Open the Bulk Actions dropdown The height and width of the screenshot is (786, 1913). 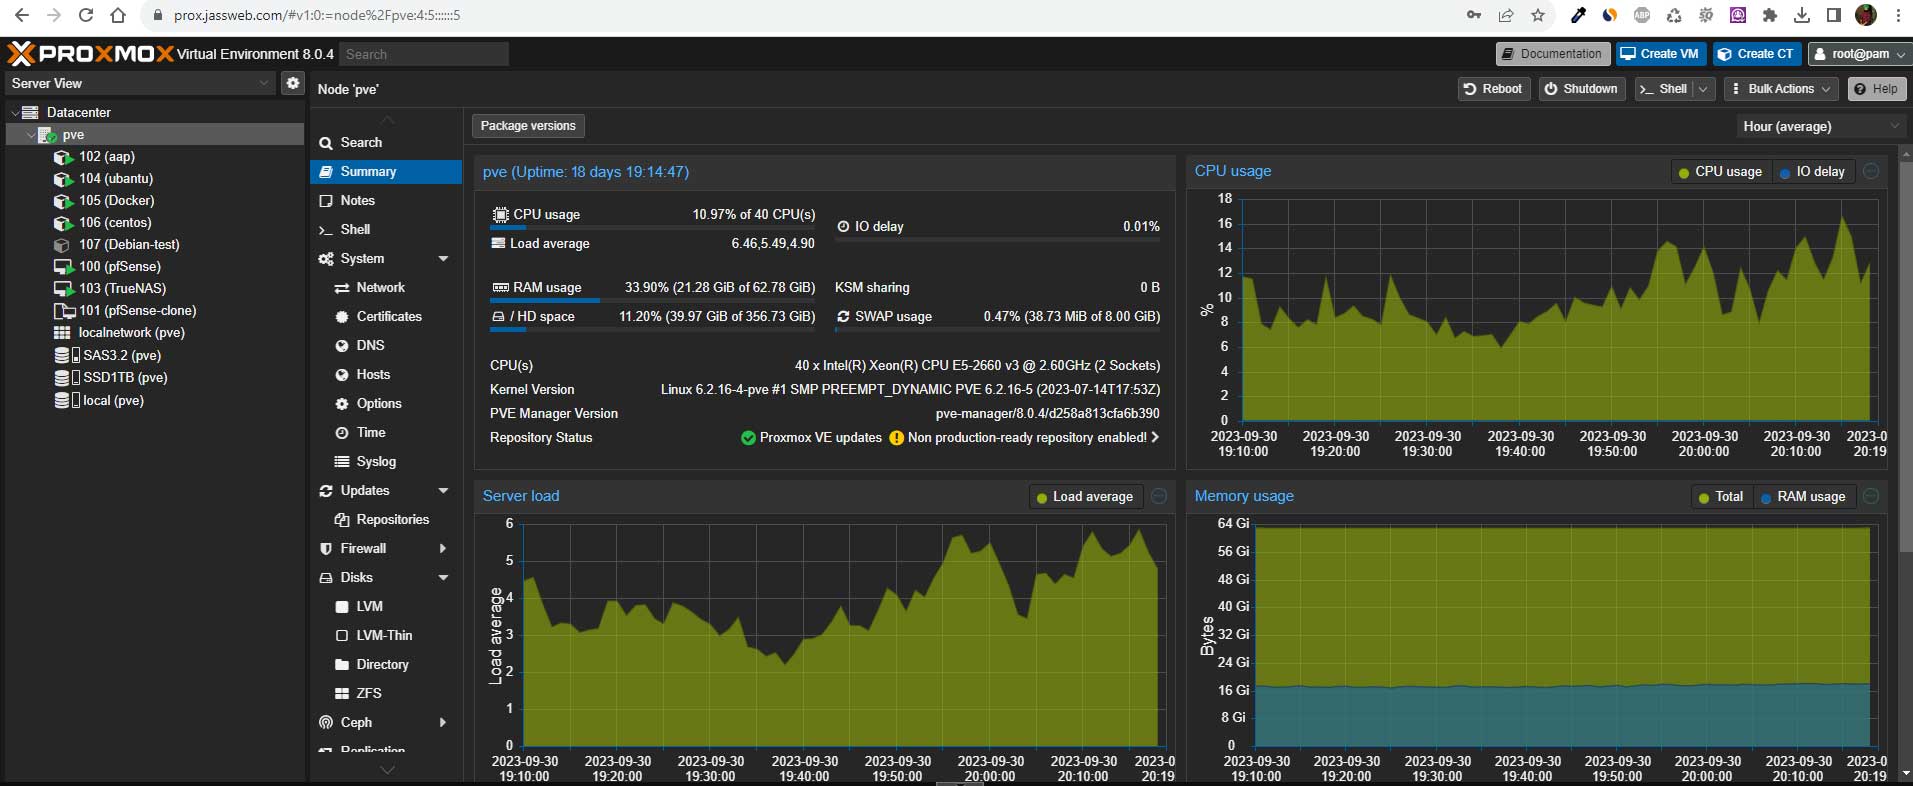pos(1781,89)
